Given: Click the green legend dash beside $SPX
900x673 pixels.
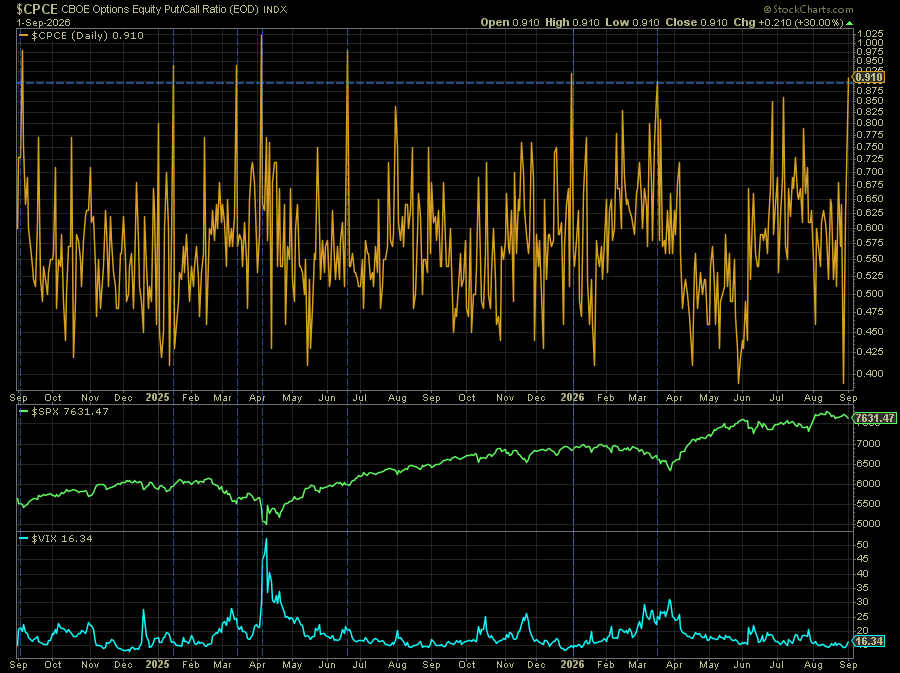Looking at the screenshot, I should click(x=24, y=411).
